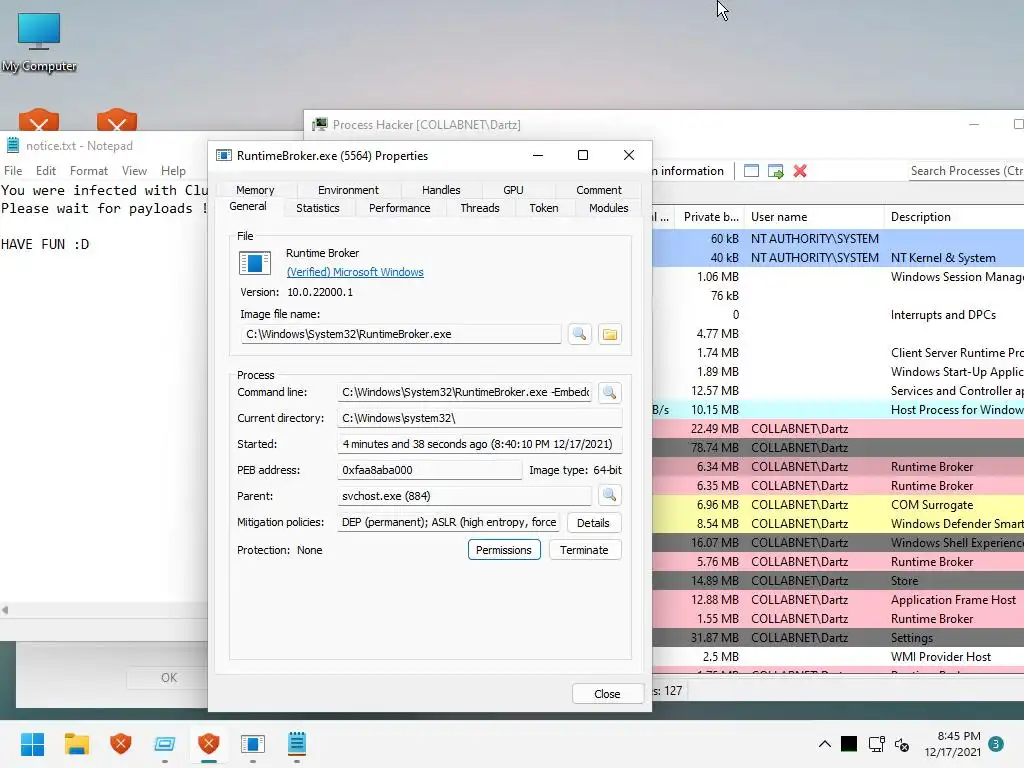Switch to the Handles tab
This screenshot has width=1024, height=768.
441,190
